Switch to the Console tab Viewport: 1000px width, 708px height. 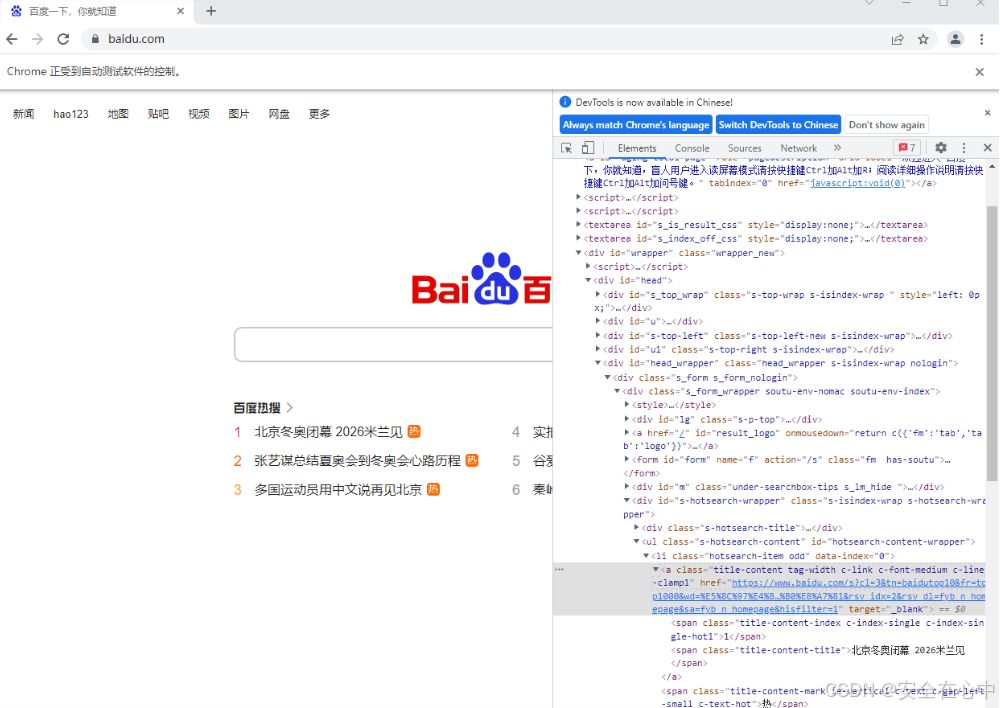(x=692, y=148)
